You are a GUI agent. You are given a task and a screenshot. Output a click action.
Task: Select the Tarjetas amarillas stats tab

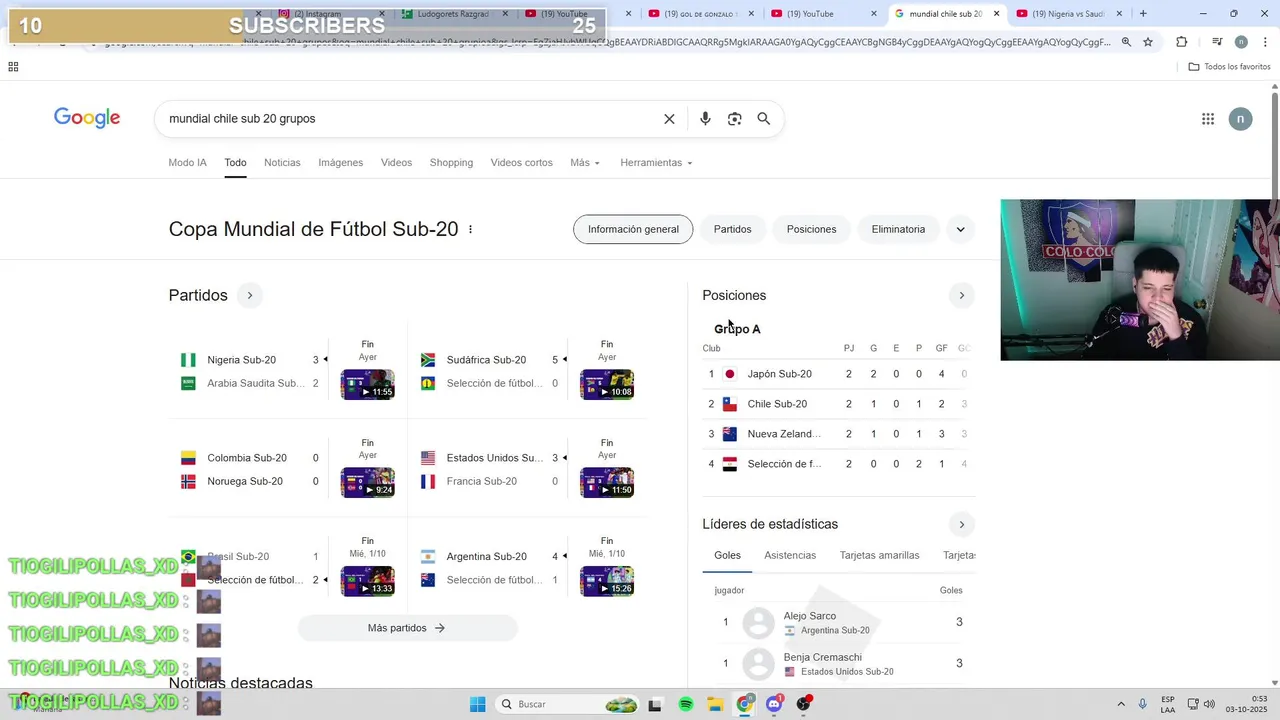(880, 555)
